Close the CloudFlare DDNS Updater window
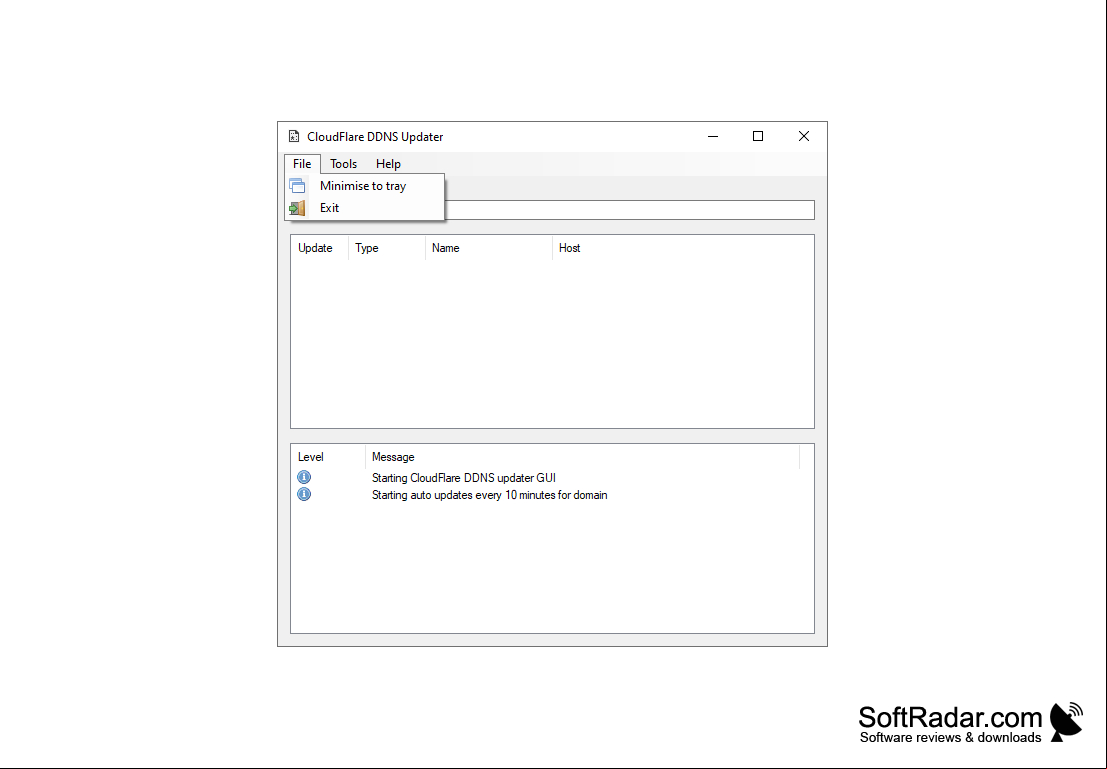The height and width of the screenshot is (769, 1107). coord(803,136)
